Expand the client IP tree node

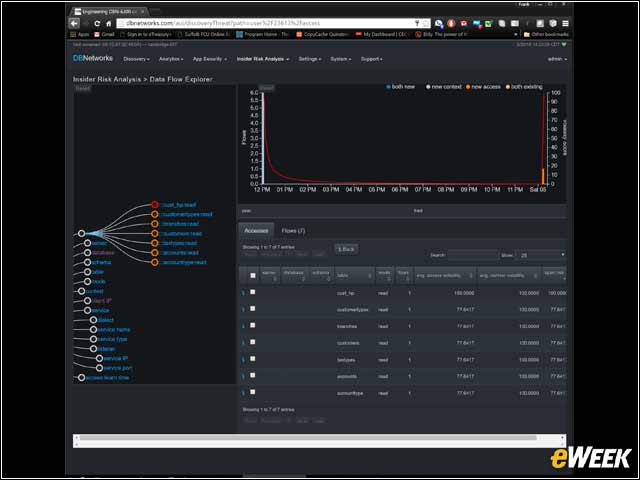[87, 301]
